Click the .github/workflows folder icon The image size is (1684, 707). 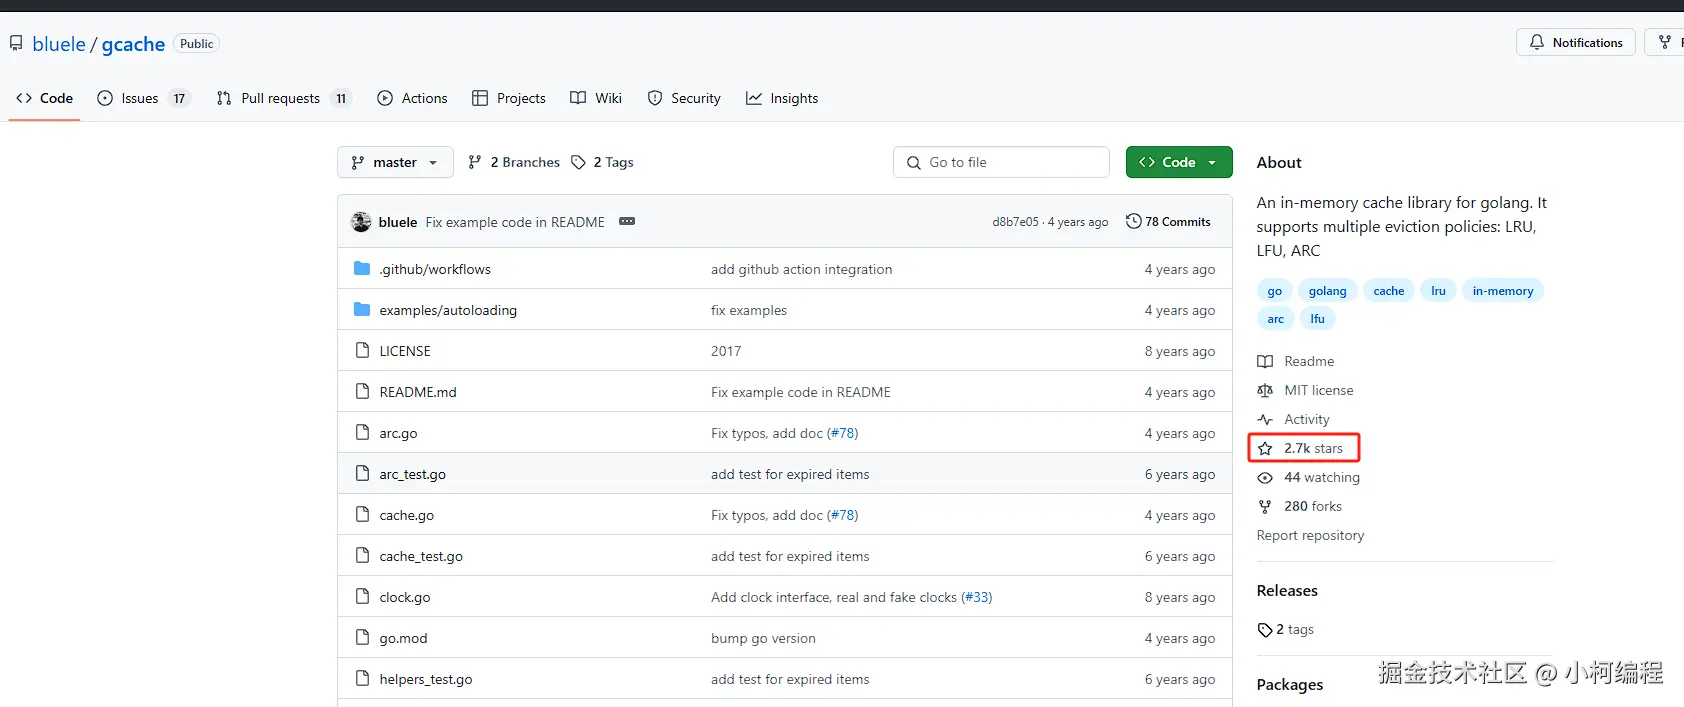(362, 269)
